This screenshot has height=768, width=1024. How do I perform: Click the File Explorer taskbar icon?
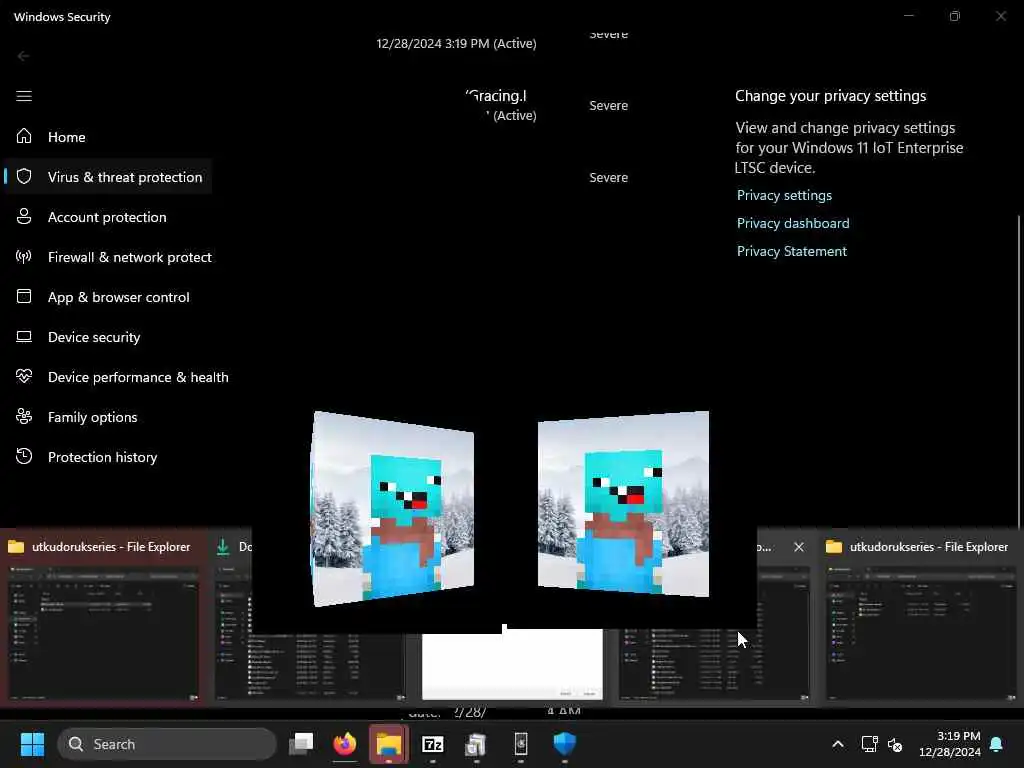point(389,744)
